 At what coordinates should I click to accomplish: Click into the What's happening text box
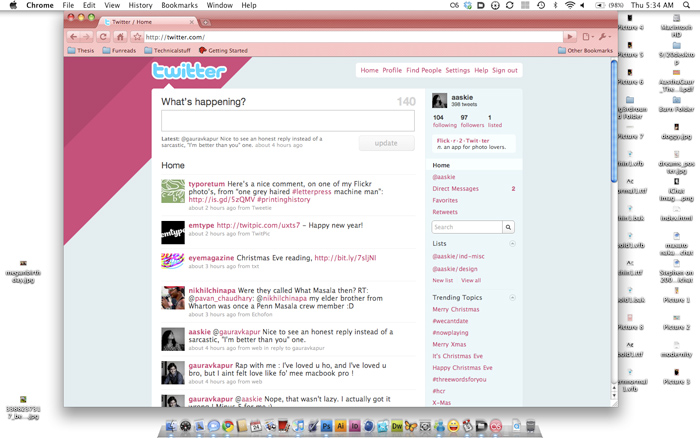(x=288, y=121)
